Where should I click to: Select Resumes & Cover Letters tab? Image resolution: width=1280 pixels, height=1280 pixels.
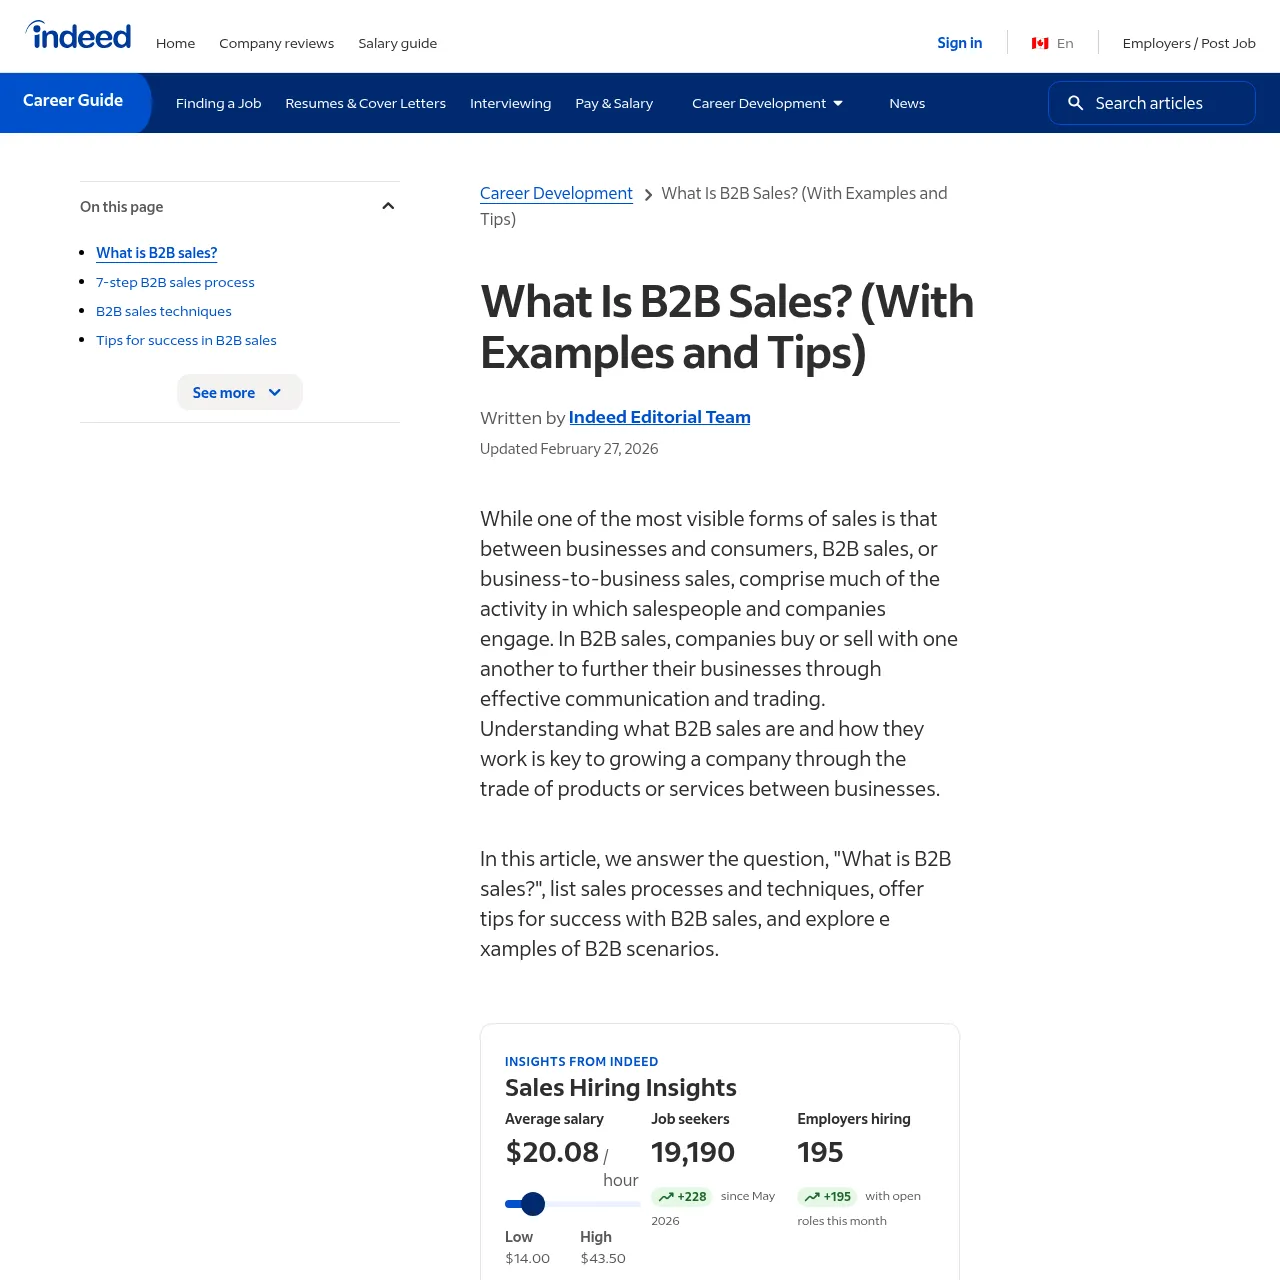coord(365,103)
